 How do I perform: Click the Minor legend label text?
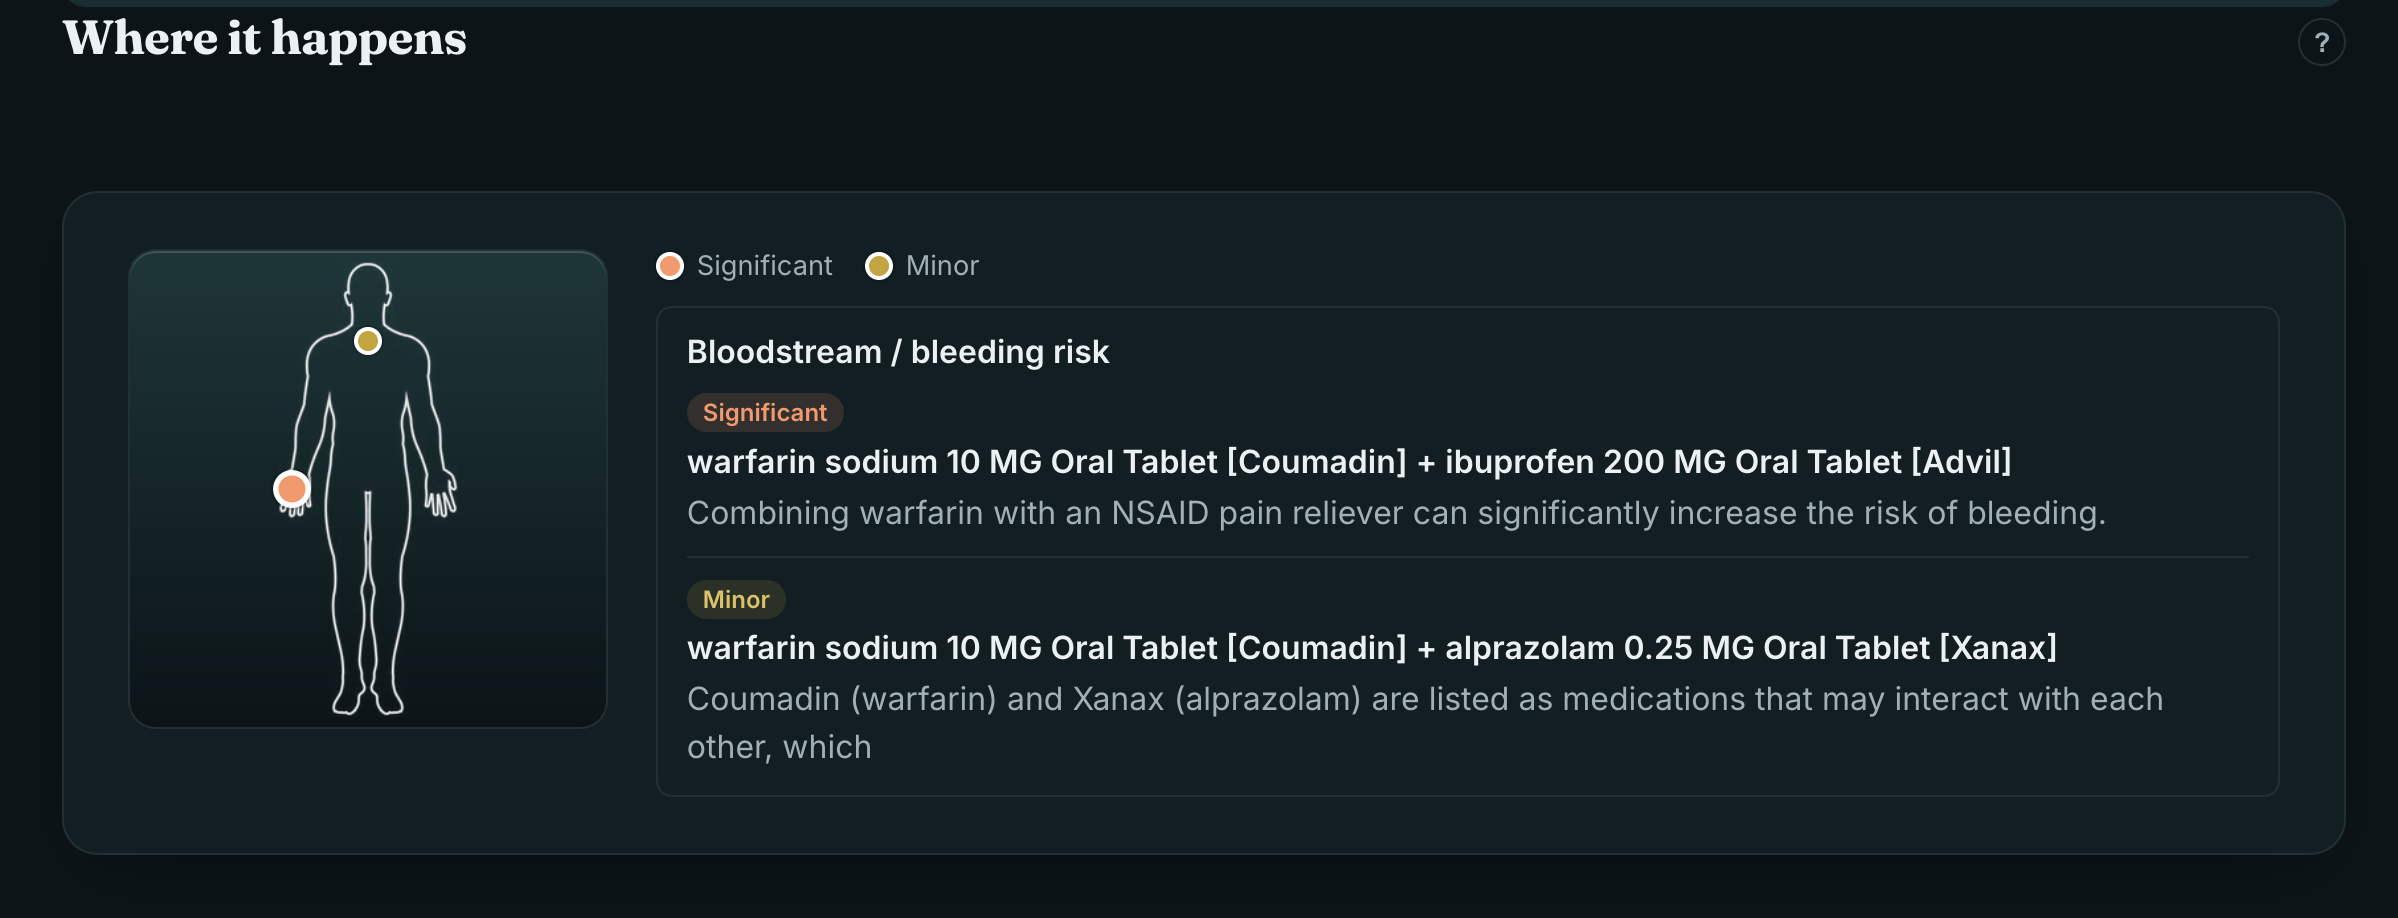942,266
